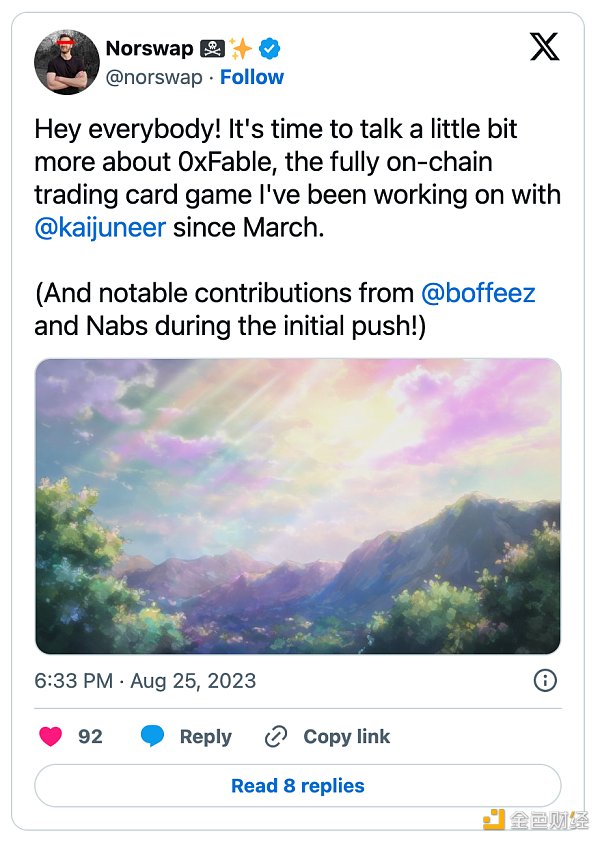Click the X logo
600x841 pixels.
pyautogui.click(x=544, y=47)
